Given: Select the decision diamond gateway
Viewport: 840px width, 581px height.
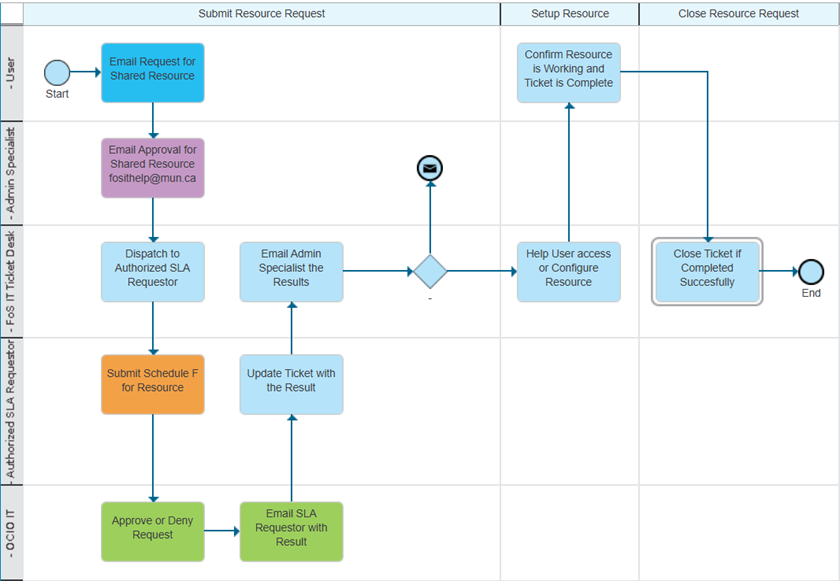Looking at the screenshot, I should pyautogui.click(x=430, y=270).
